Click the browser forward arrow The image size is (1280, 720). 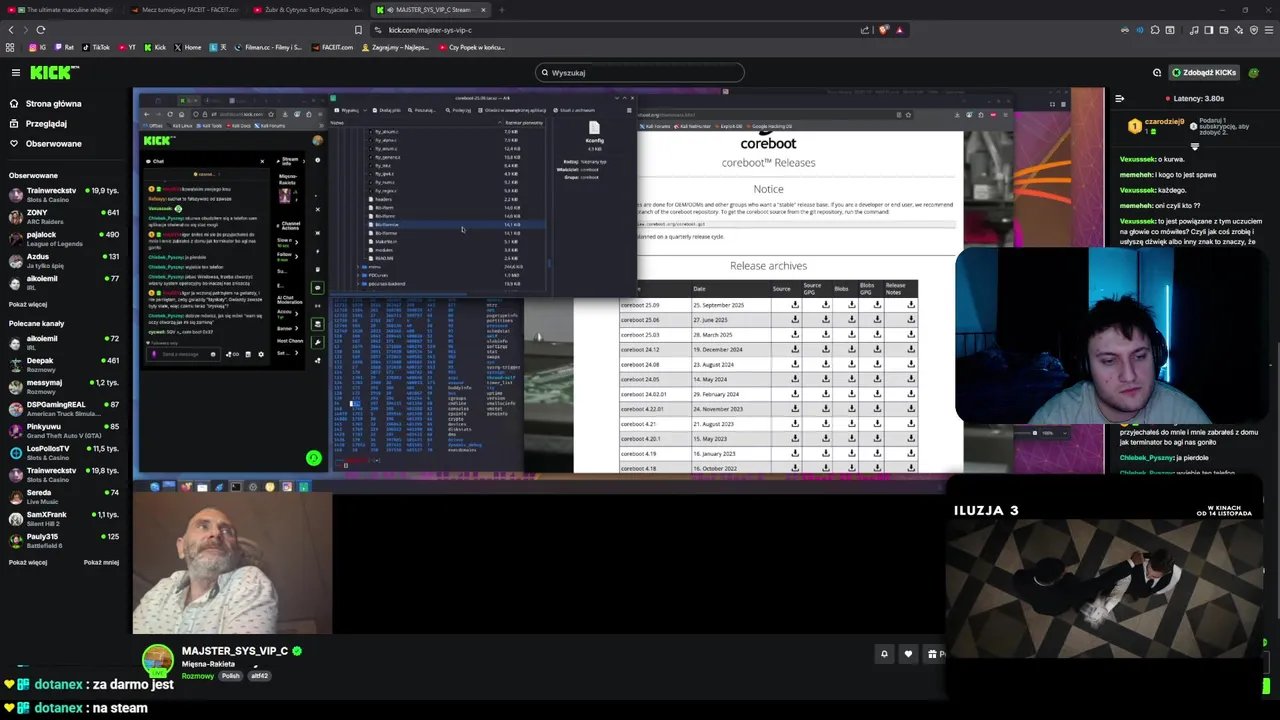[25, 30]
